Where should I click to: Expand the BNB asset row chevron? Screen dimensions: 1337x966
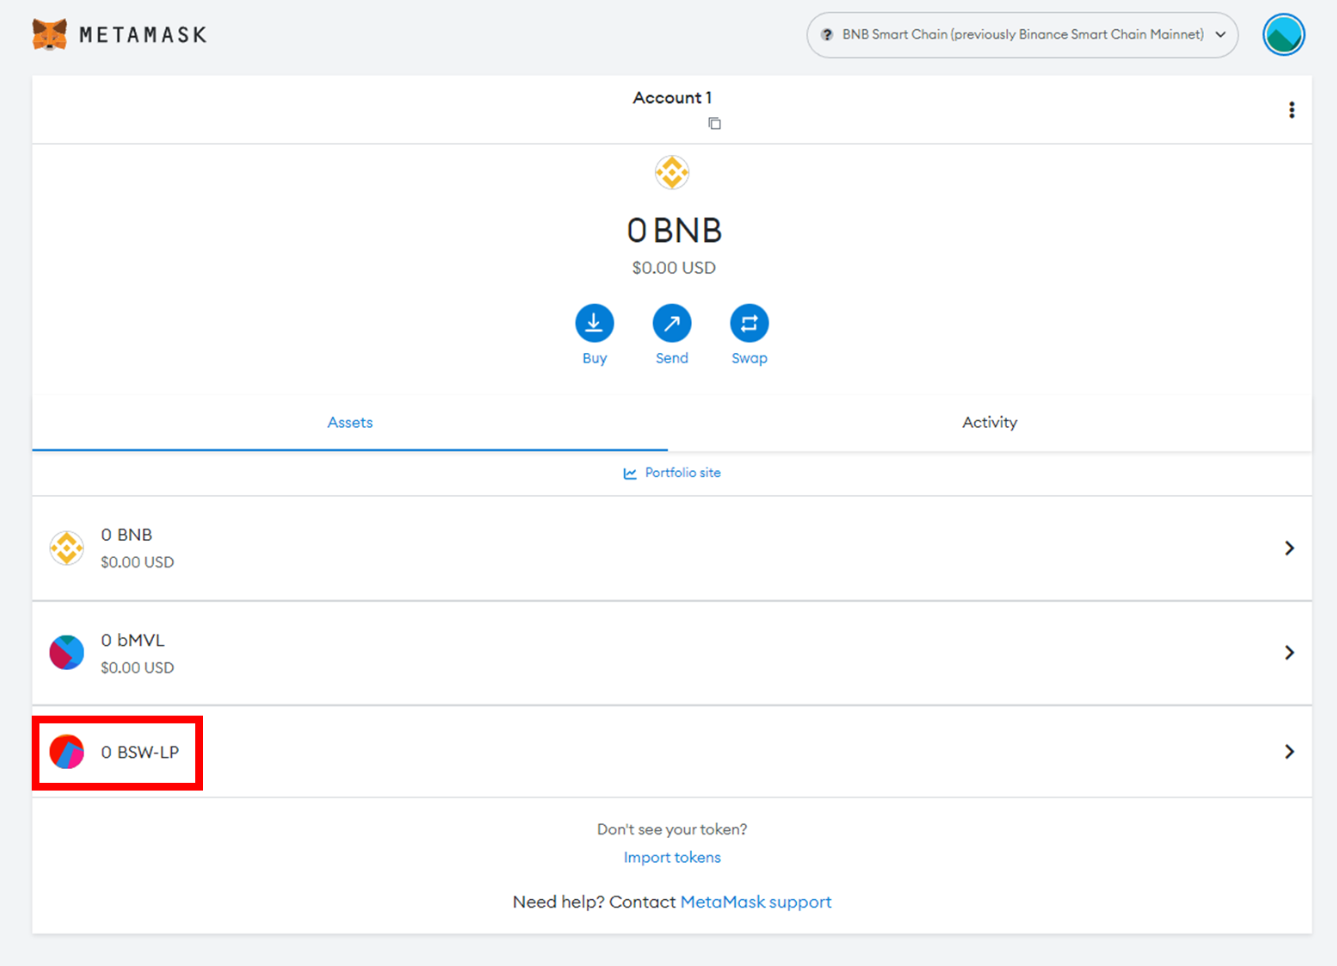(x=1289, y=548)
